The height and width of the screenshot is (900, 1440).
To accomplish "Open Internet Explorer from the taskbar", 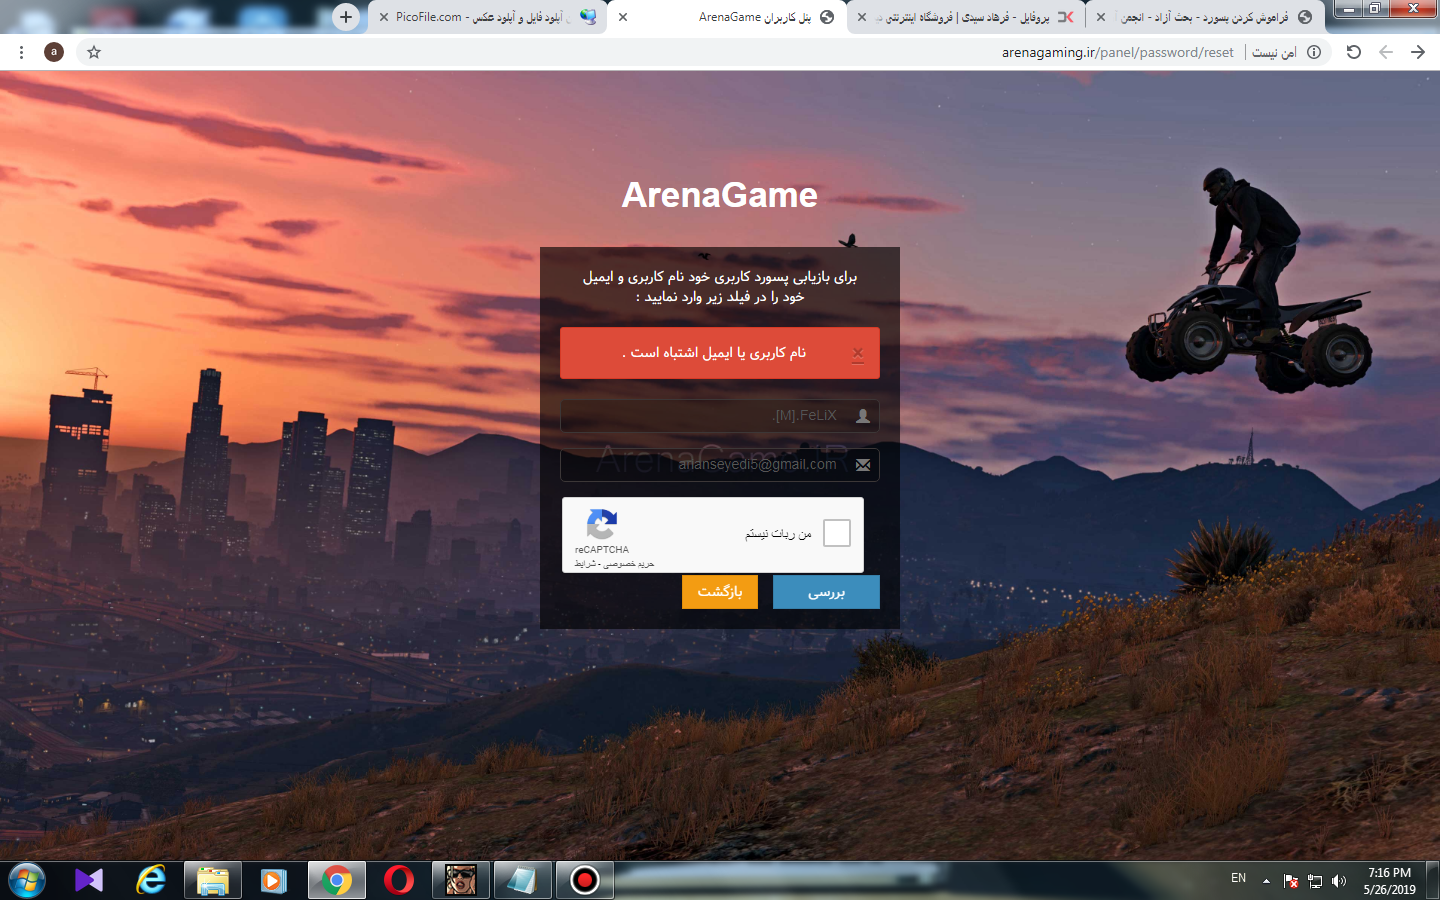I will [x=151, y=880].
